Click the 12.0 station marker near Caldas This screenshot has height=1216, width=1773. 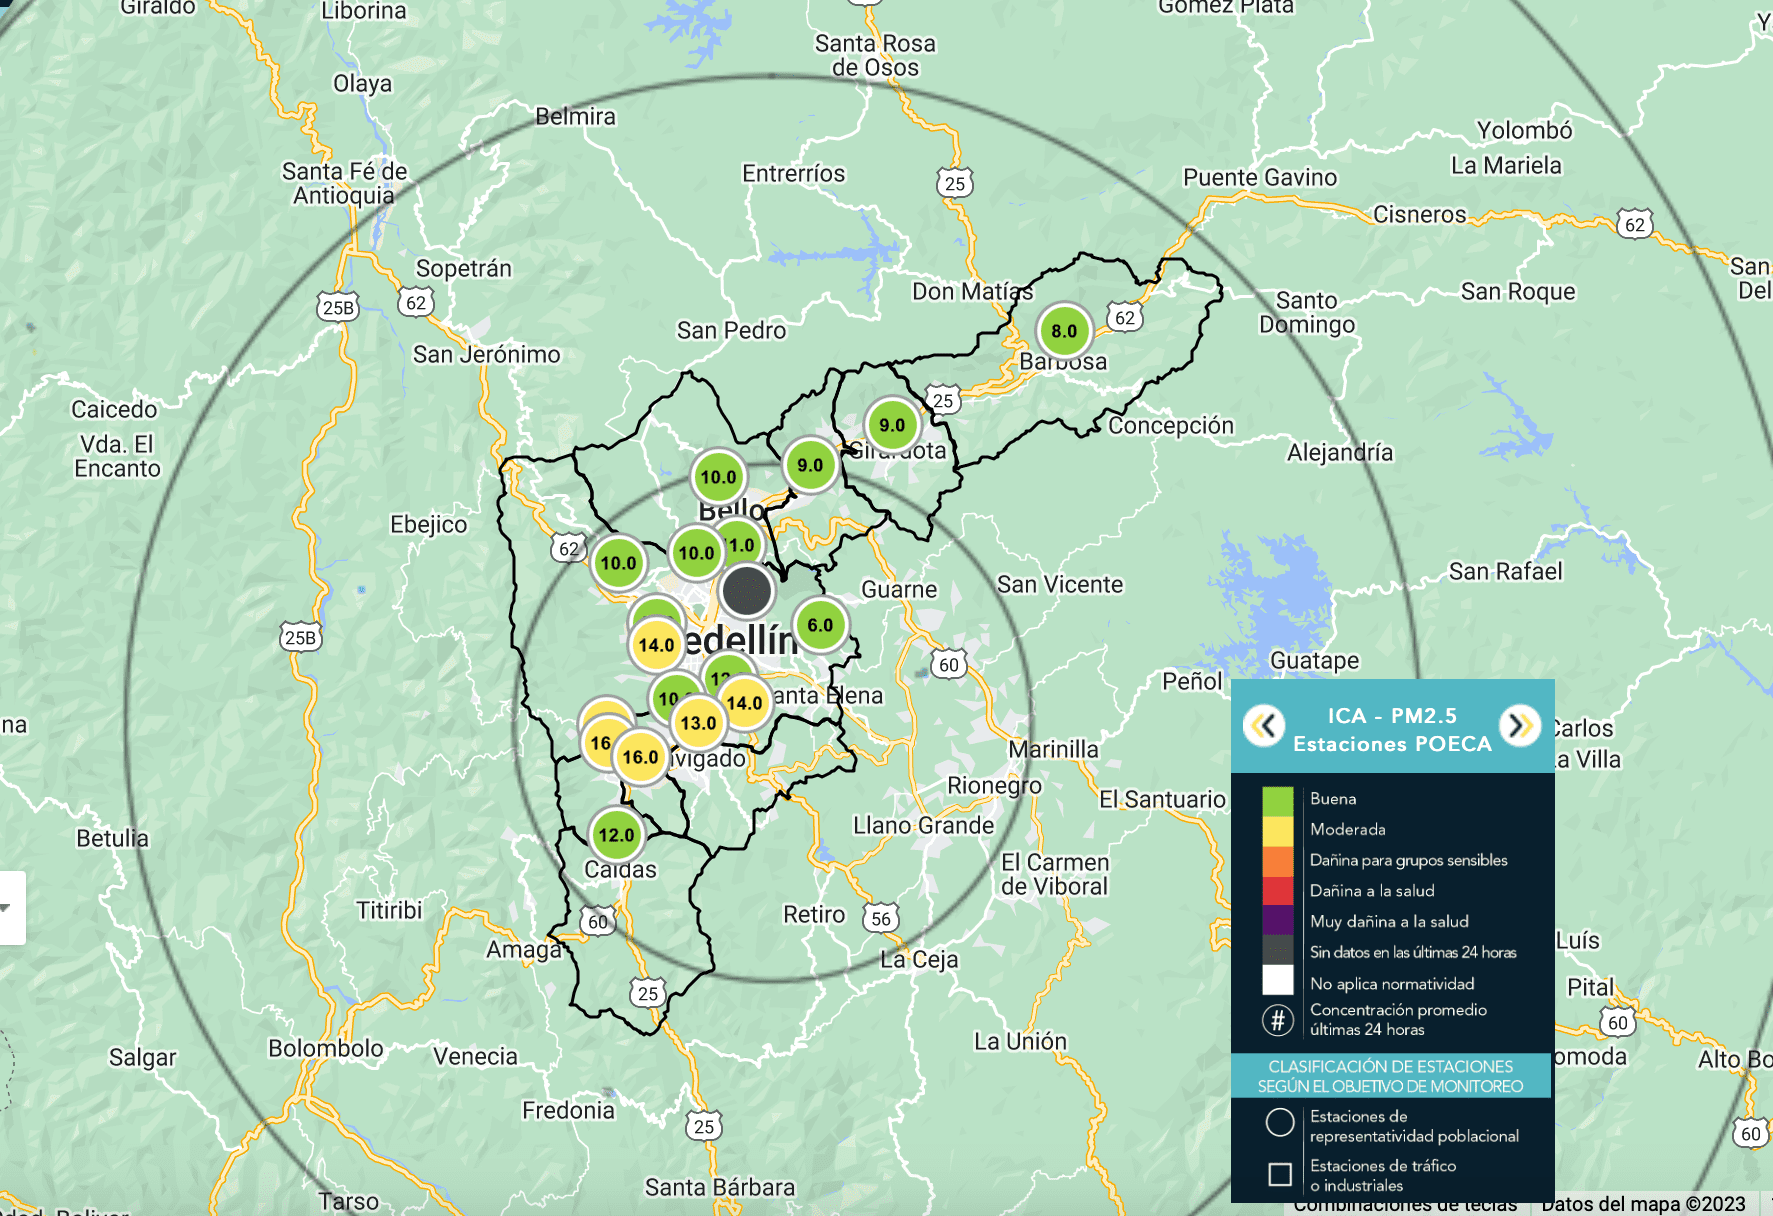click(x=618, y=834)
